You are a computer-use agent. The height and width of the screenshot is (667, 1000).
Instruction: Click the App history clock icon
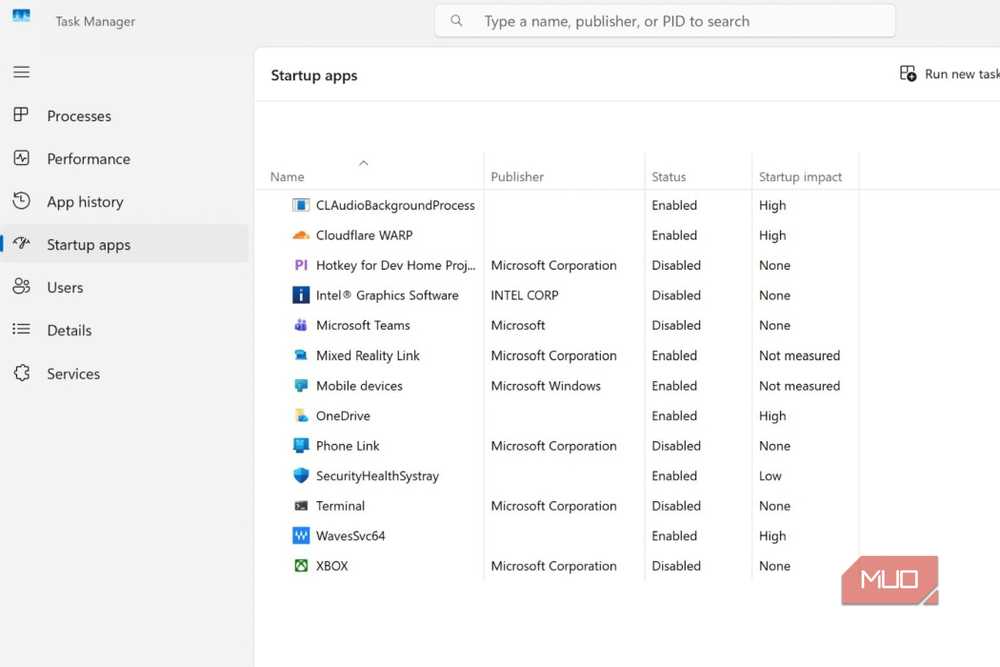pos(21,200)
